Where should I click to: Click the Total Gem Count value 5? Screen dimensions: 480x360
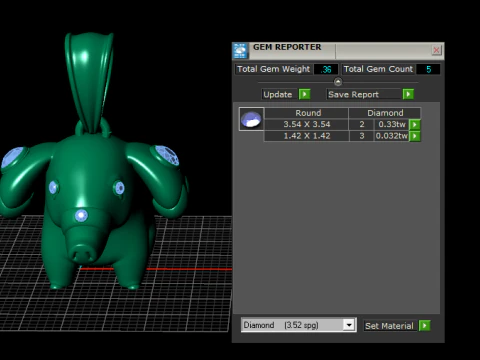click(428, 69)
